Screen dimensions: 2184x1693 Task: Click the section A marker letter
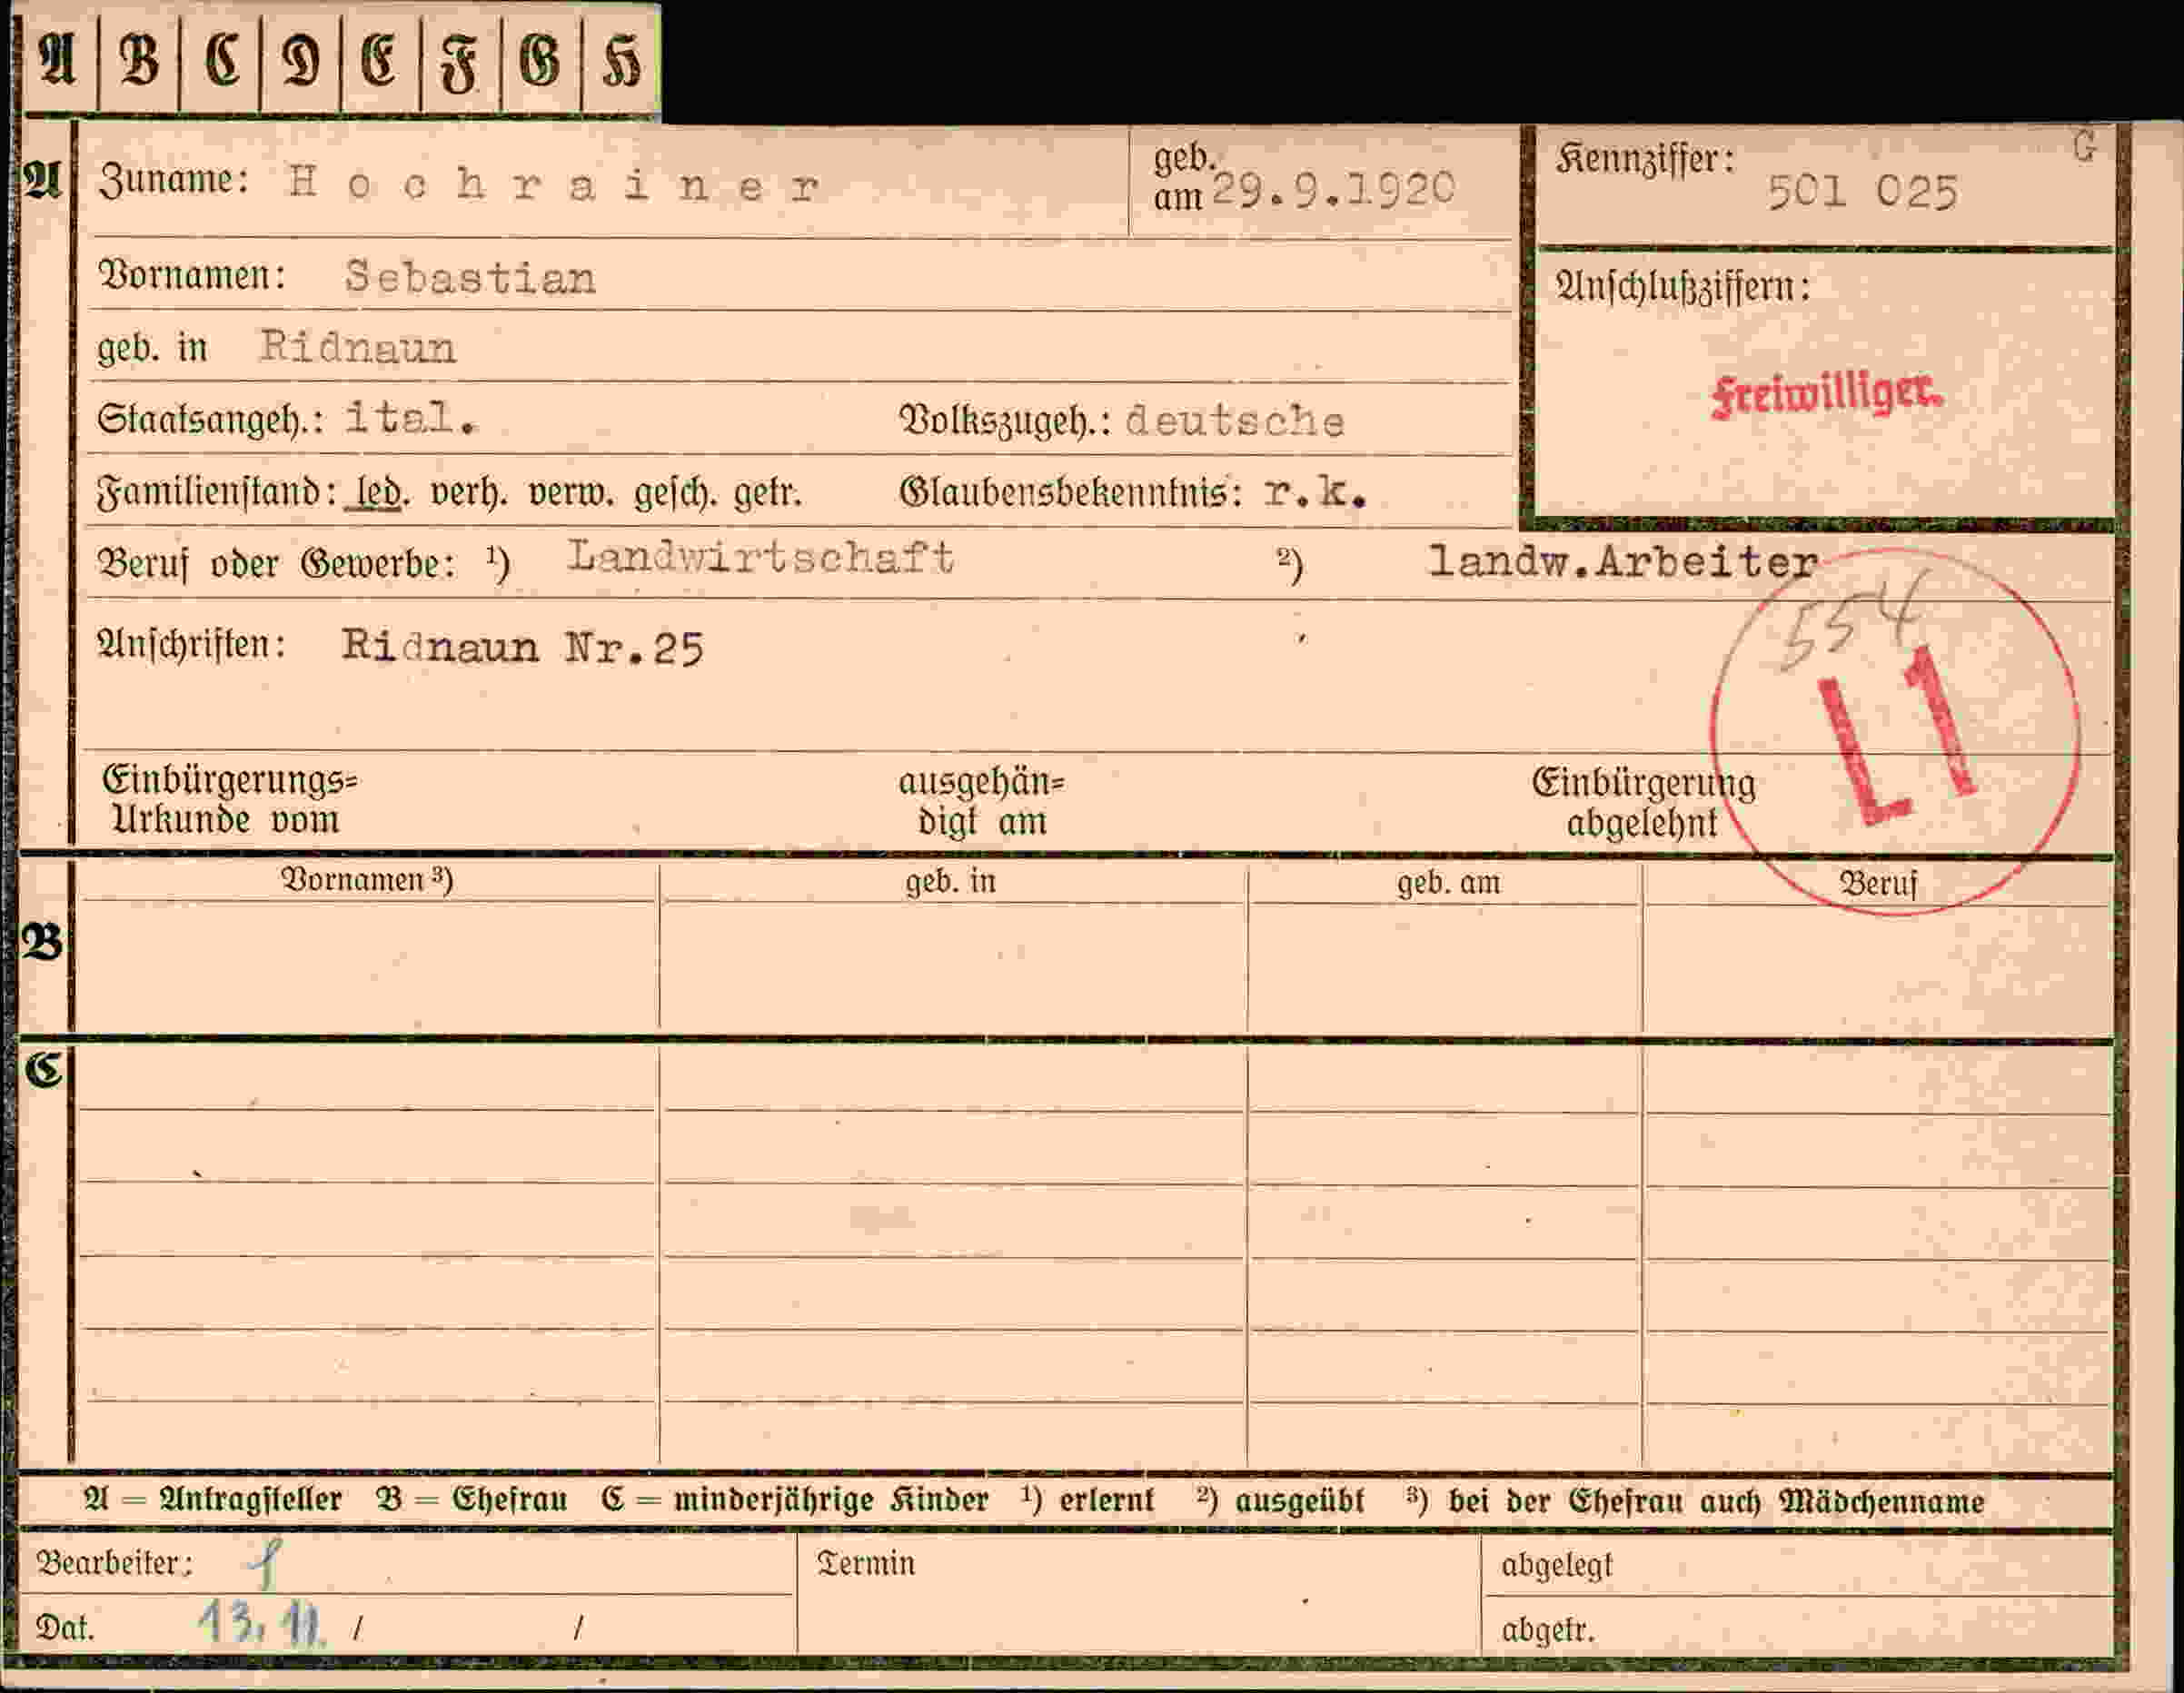click(x=43, y=180)
